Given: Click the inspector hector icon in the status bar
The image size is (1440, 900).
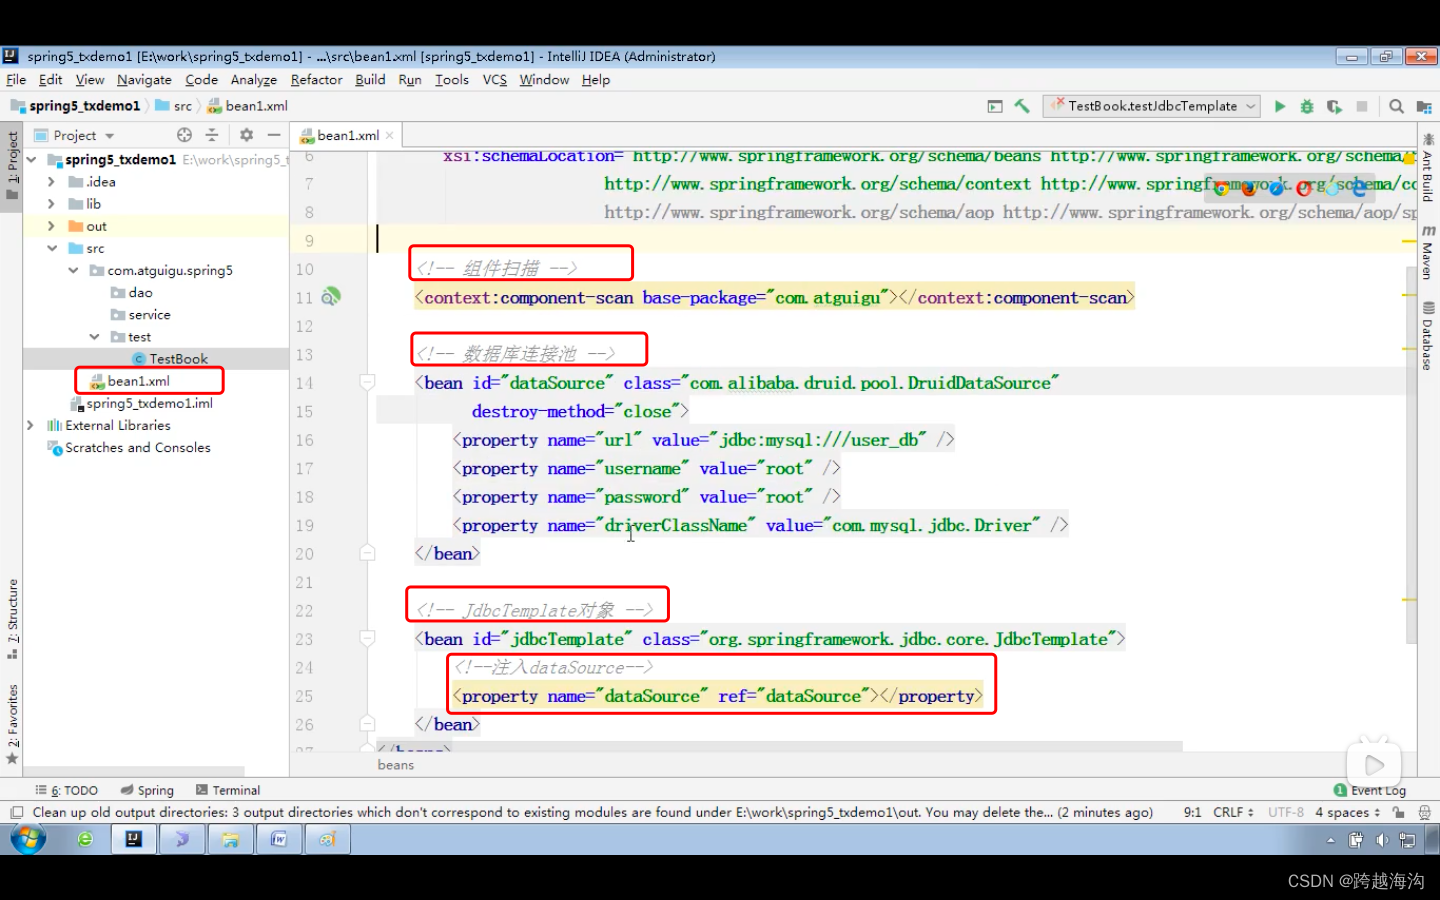Looking at the screenshot, I should point(1424,813).
